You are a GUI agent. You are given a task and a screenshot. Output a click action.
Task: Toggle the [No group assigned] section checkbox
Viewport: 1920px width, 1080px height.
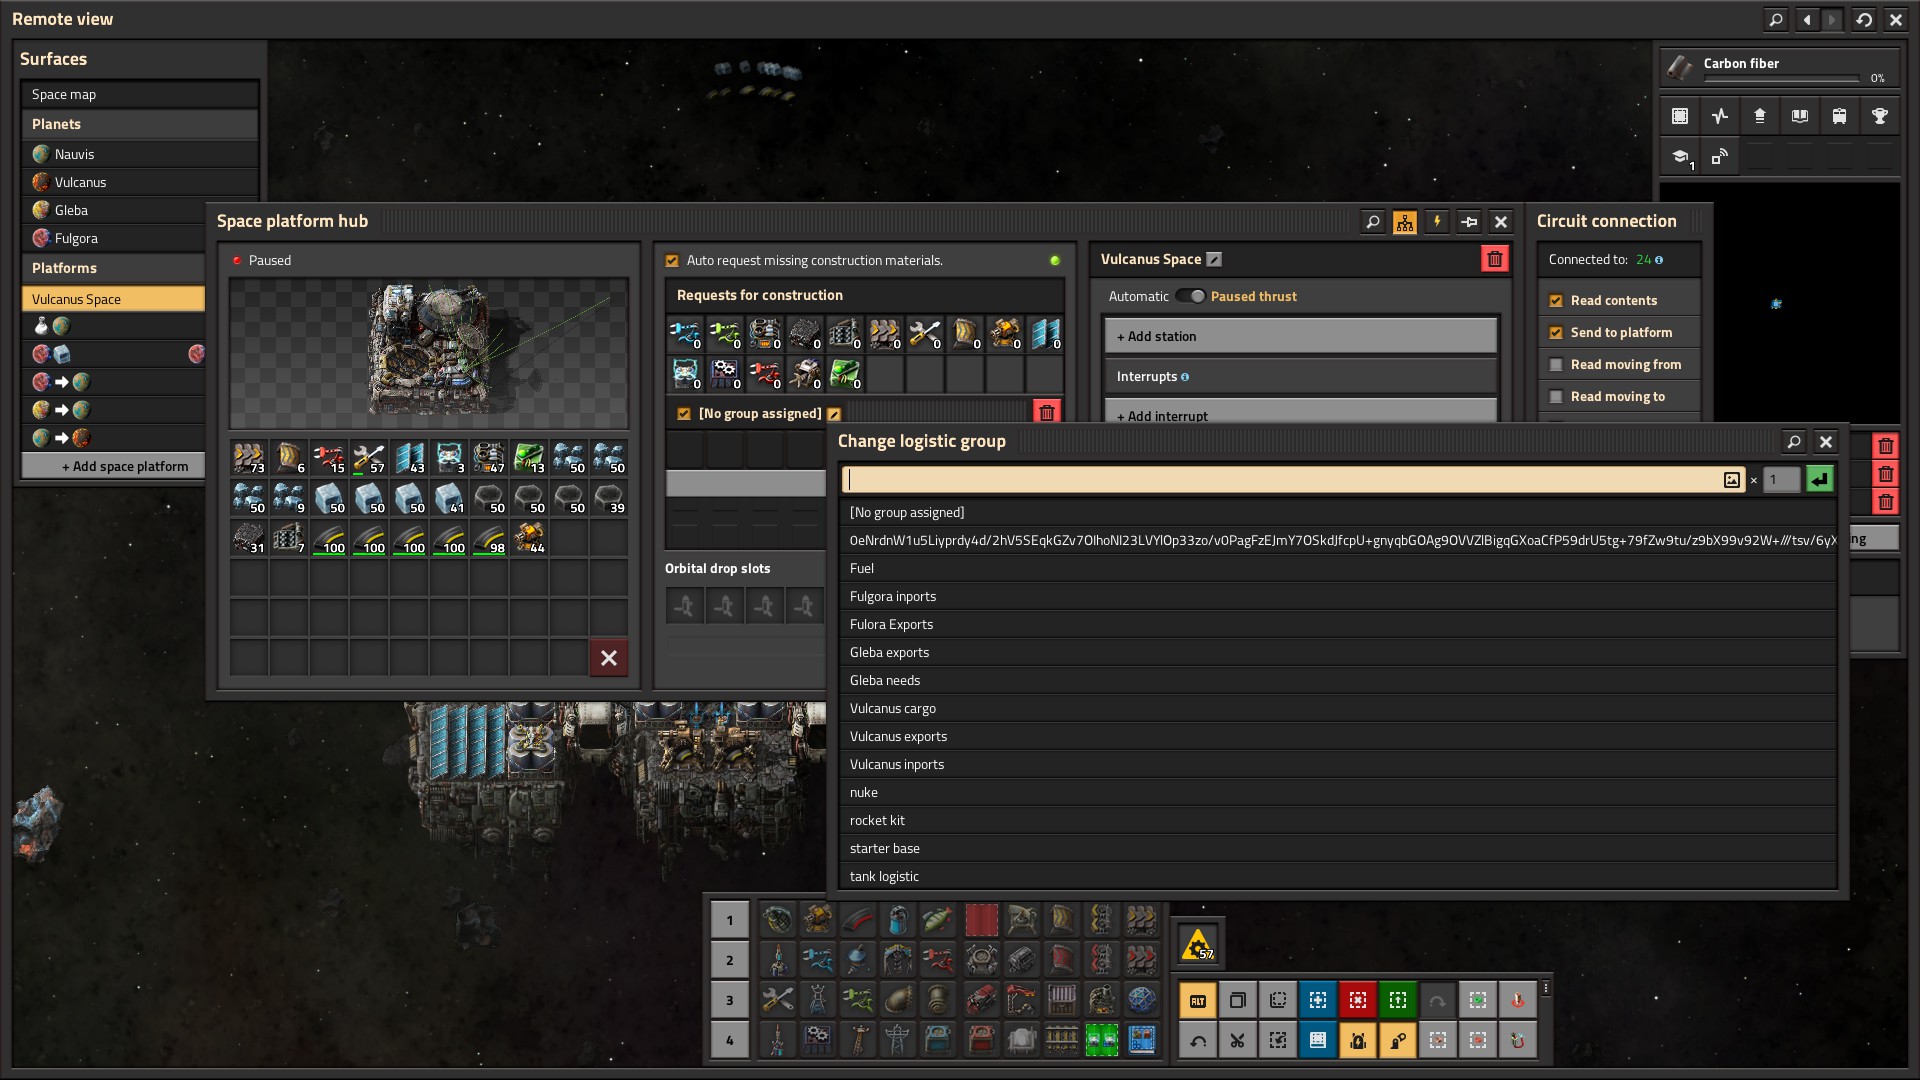coord(684,414)
